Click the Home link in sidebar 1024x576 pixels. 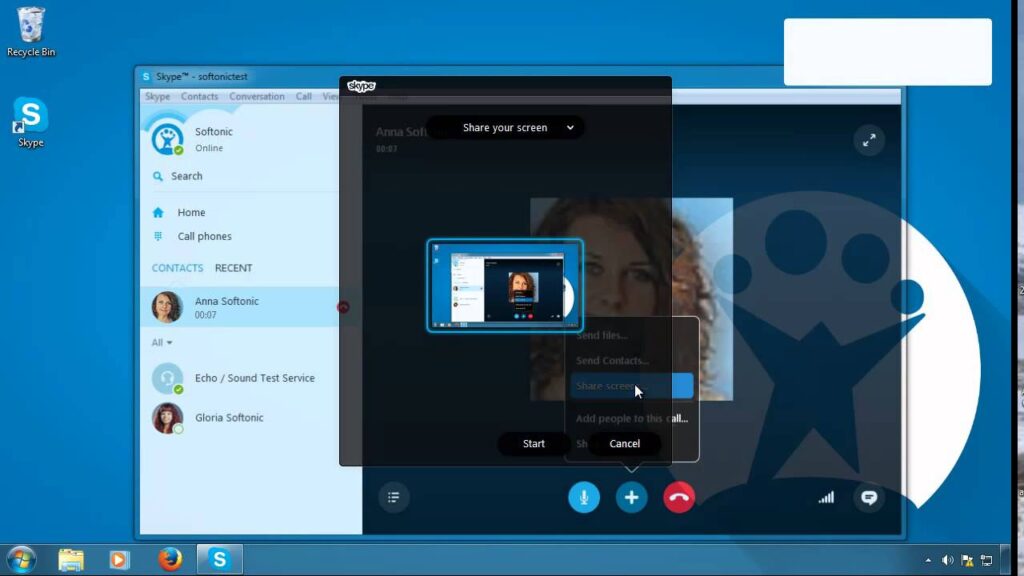click(x=191, y=212)
